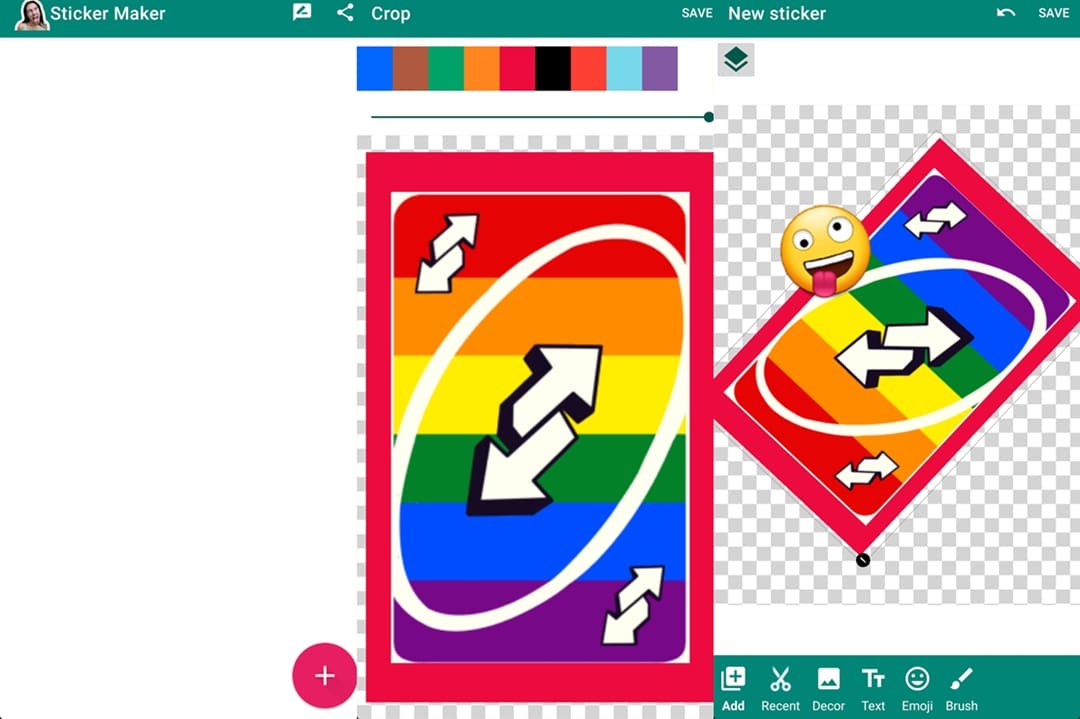Tap the pink plus floating button
This screenshot has height=719, width=1080.
pos(324,676)
